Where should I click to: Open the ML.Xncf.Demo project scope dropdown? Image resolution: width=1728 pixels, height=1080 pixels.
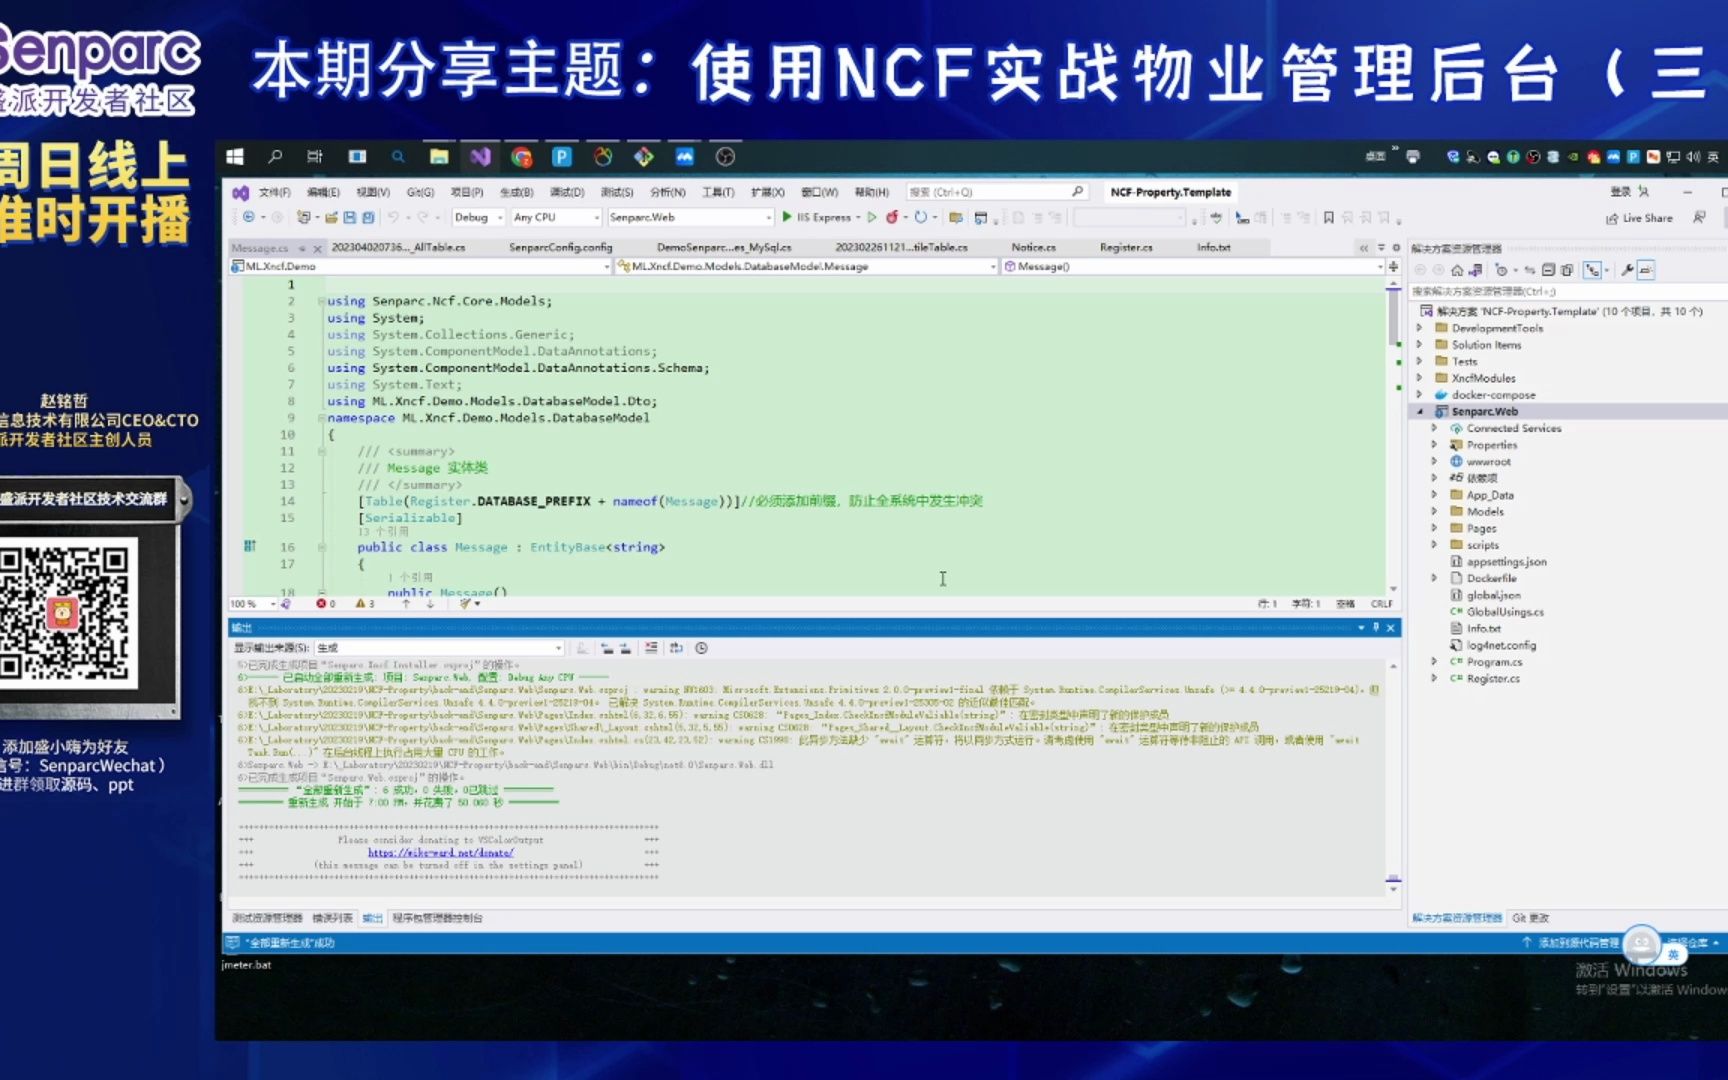point(420,266)
